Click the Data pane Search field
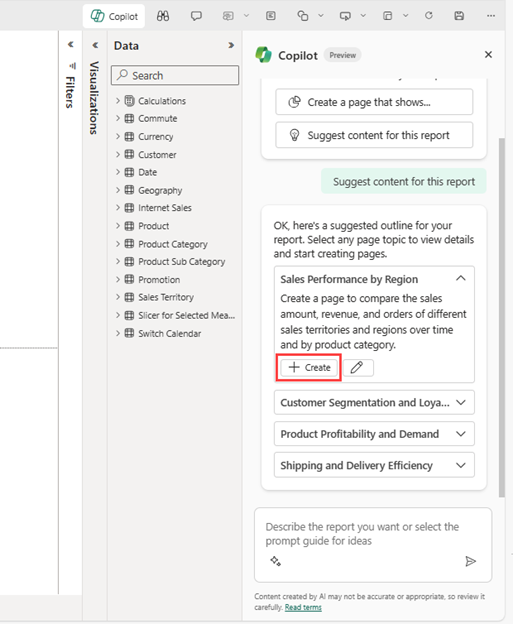This screenshot has height=624, width=513. coord(175,75)
